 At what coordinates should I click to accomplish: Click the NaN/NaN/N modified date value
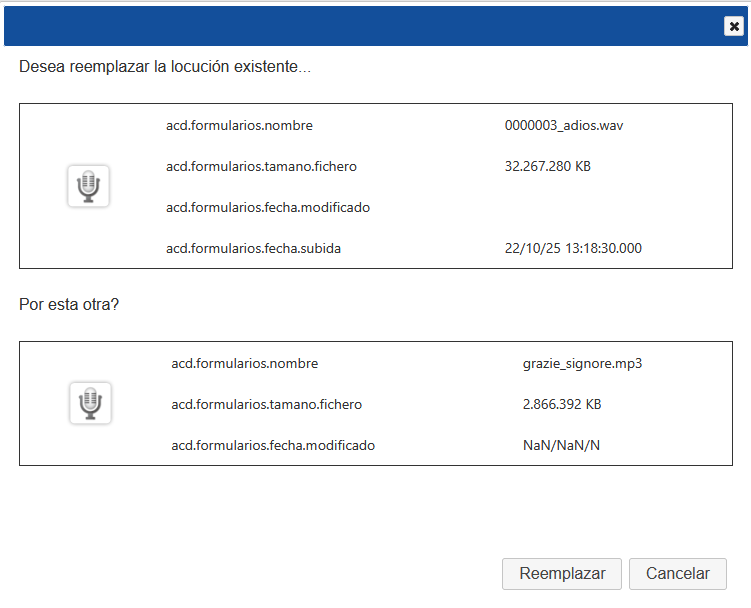(x=561, y=445)
